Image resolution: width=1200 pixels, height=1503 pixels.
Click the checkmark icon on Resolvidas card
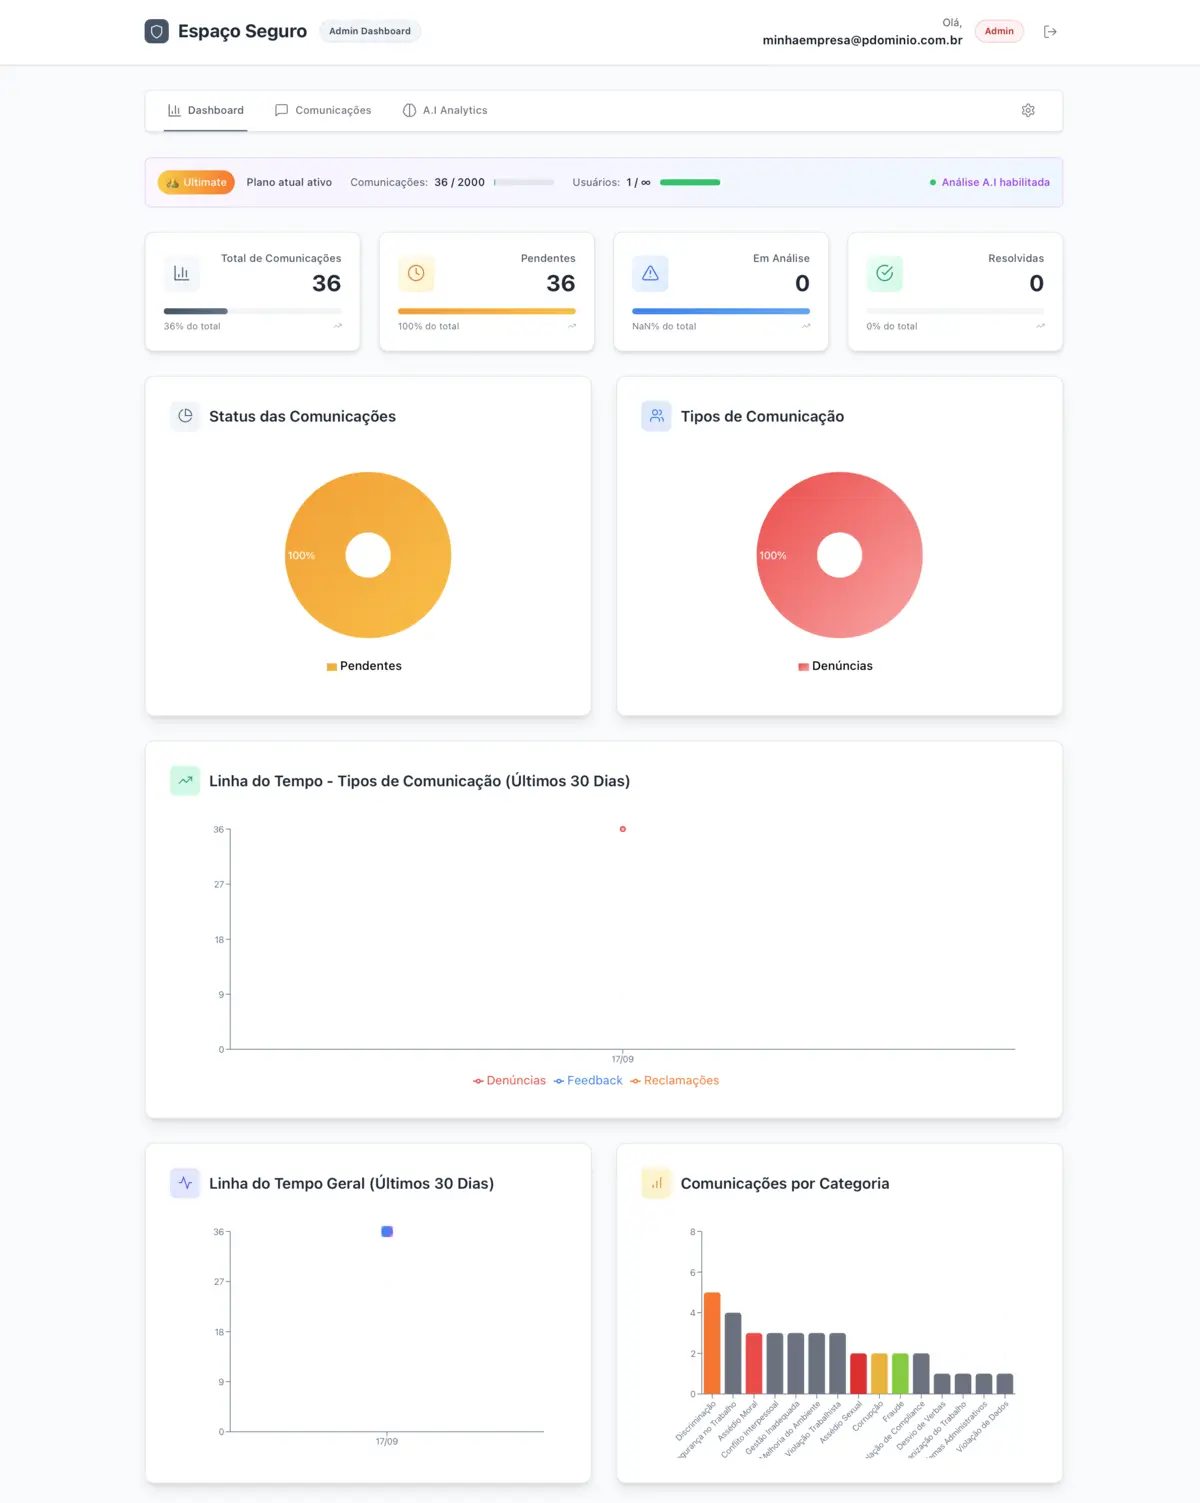pyautogui.click(x=884, y=273)
